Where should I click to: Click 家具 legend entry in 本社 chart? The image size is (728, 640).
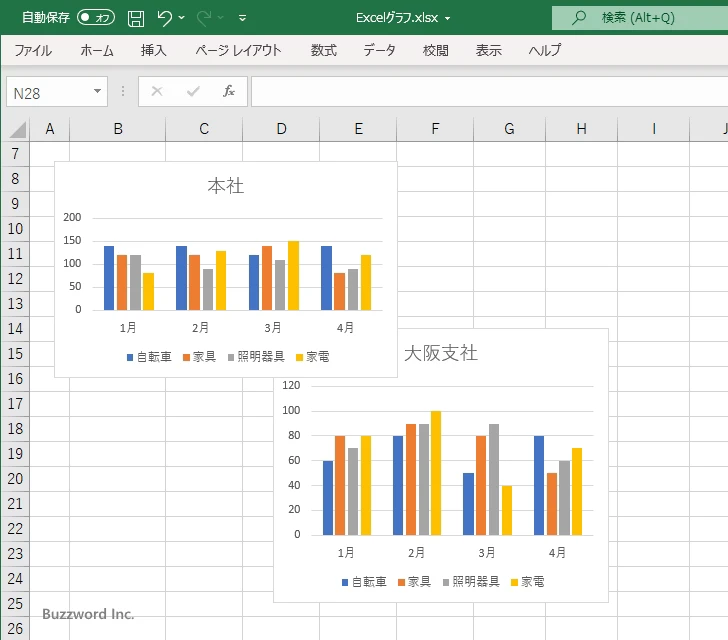(200, 357)
